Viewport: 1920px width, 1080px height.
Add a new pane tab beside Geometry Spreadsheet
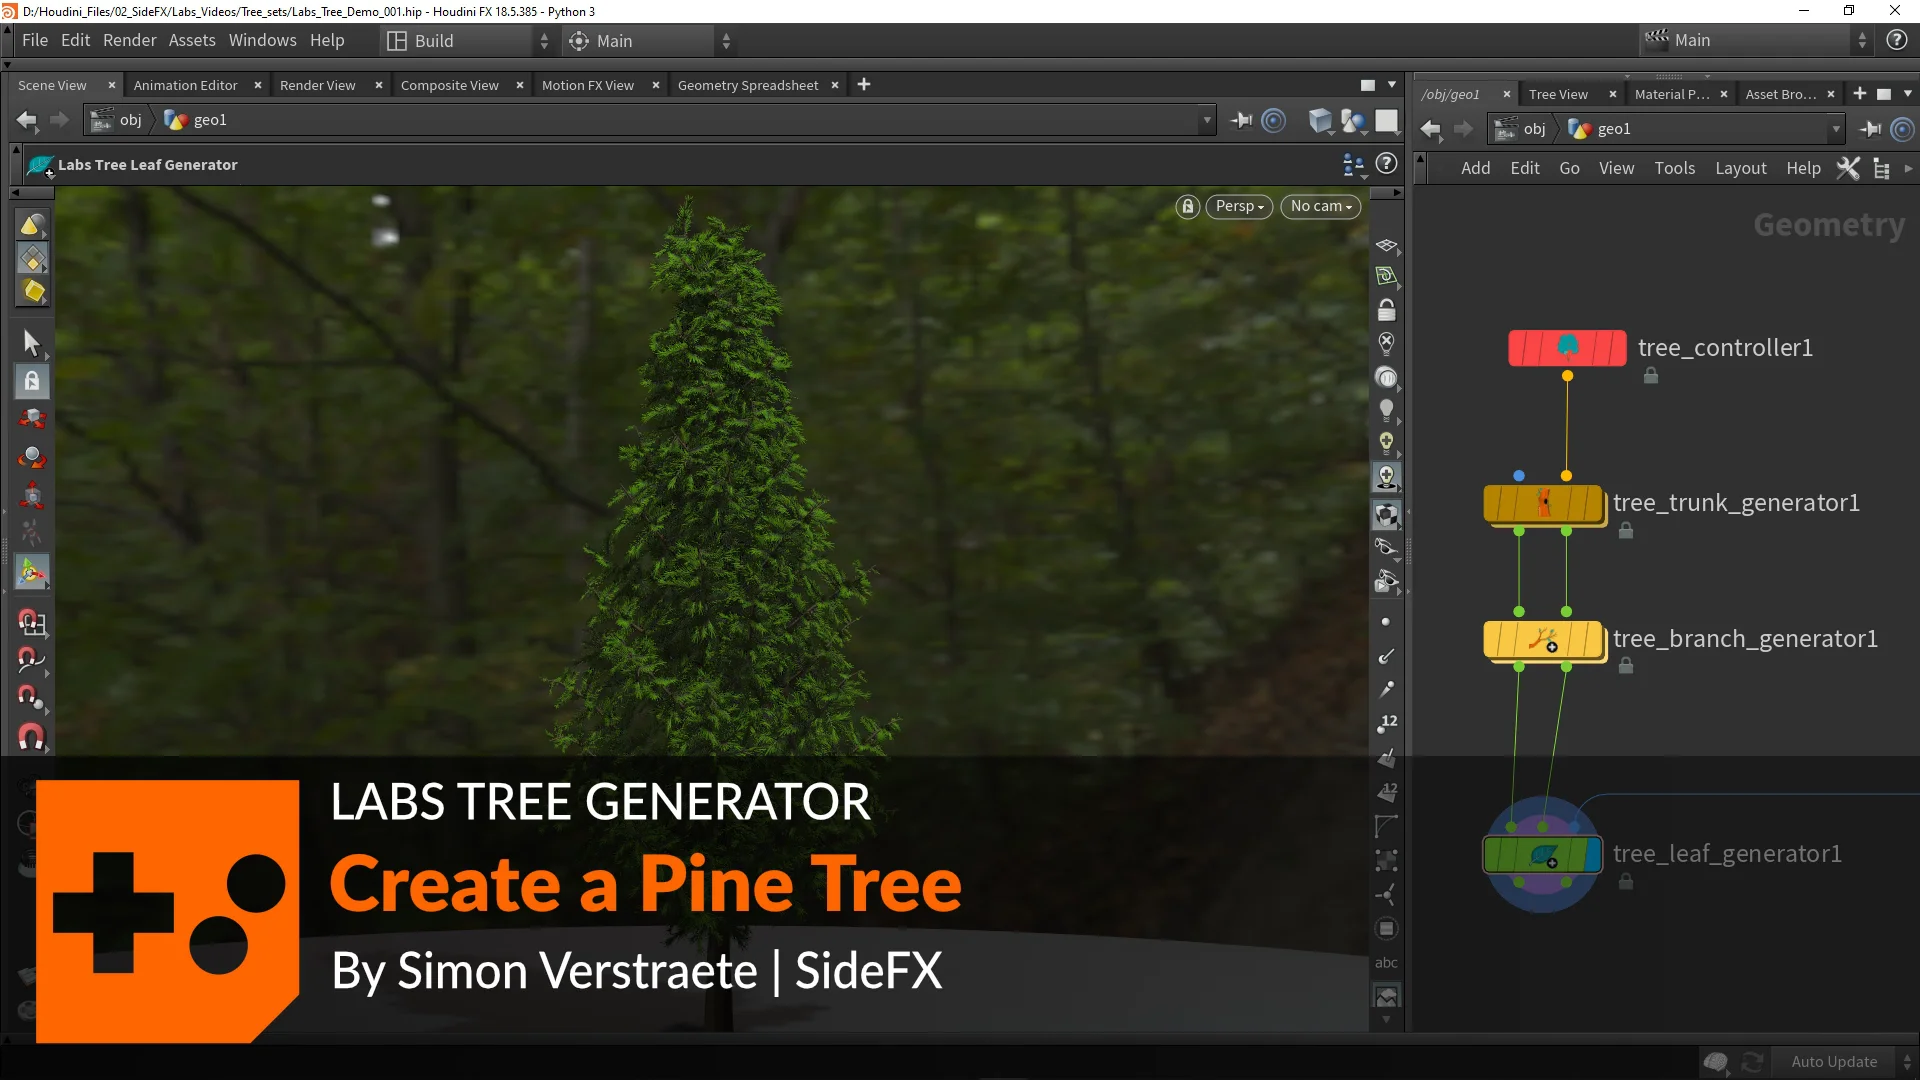point(864,85)
